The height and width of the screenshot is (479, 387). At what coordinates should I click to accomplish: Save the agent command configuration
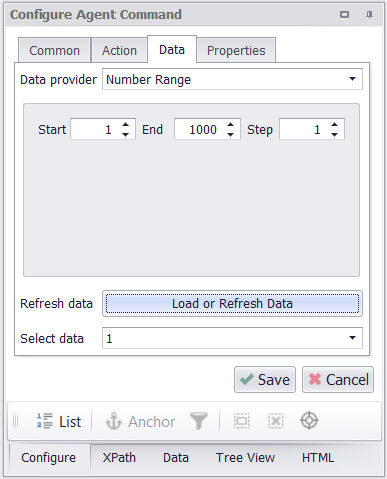[265, 380]
